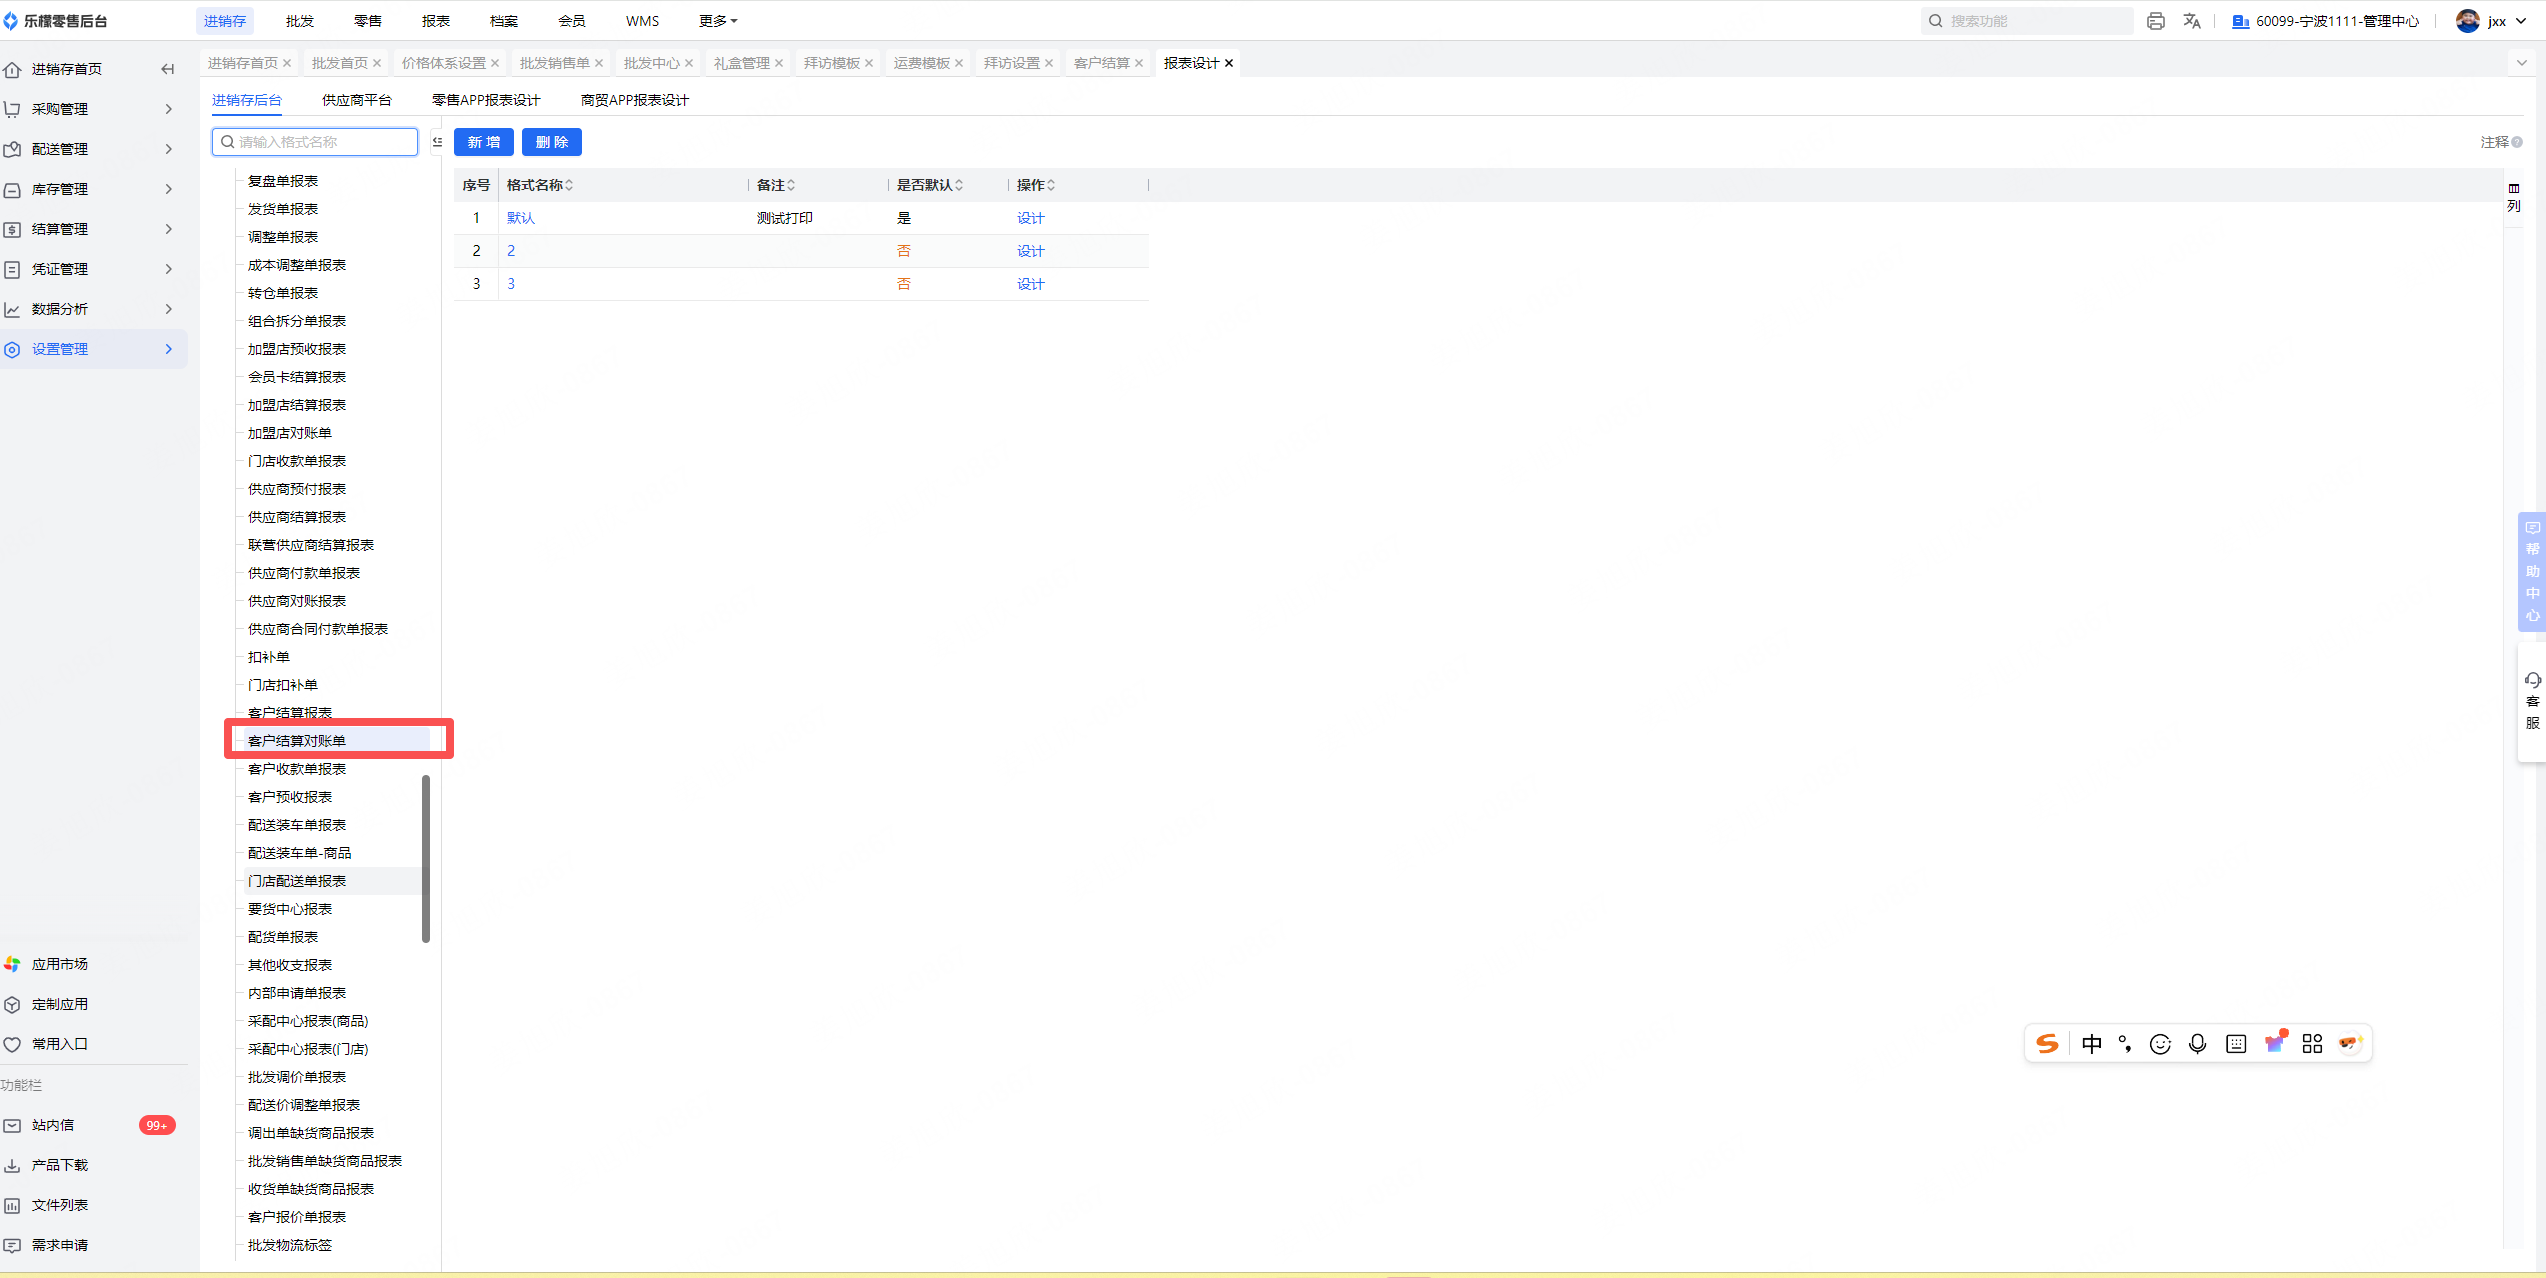Collapse the left sidebar with arrow icon
The image size is (2546, 1278).
(x=167, y=69)
